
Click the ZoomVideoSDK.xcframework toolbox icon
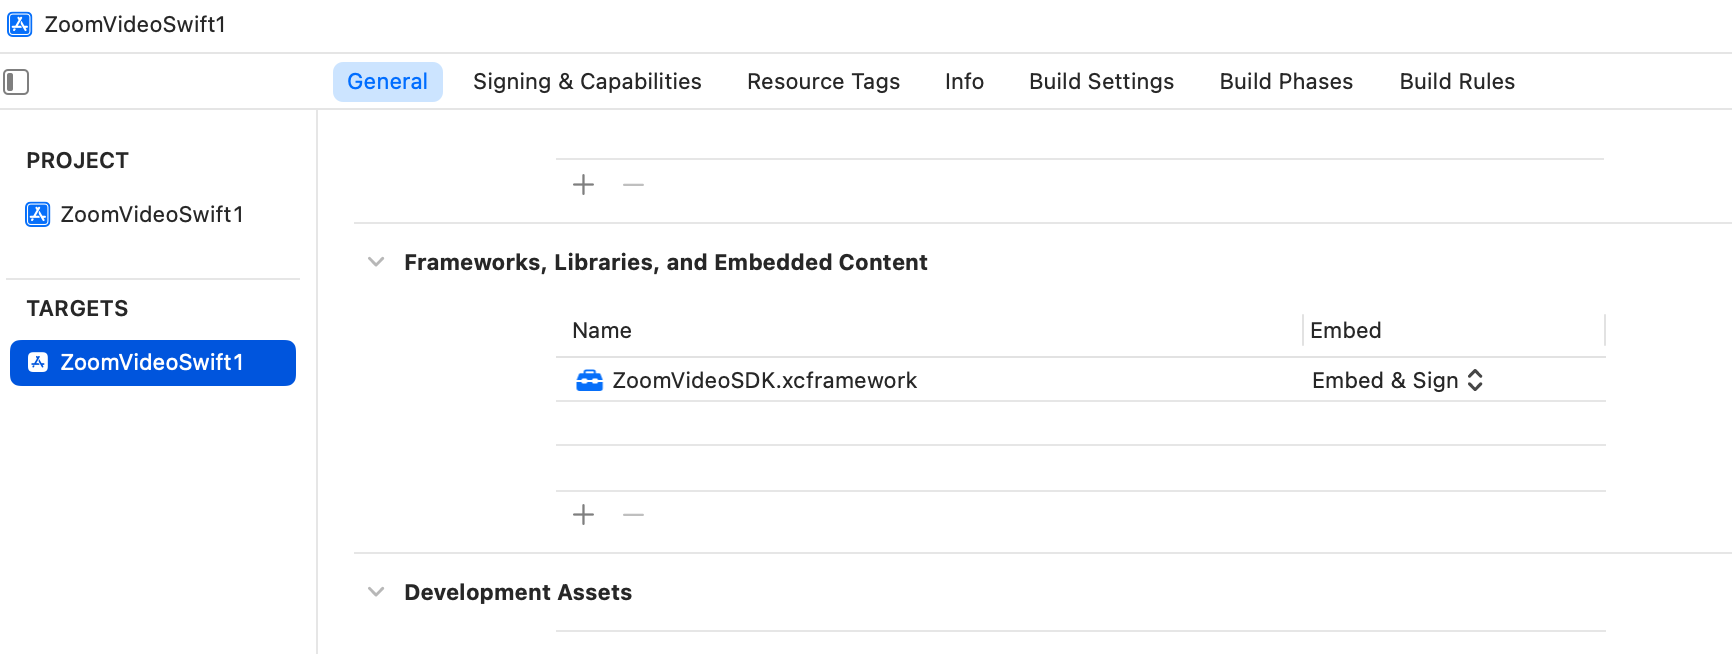point(589,381)
